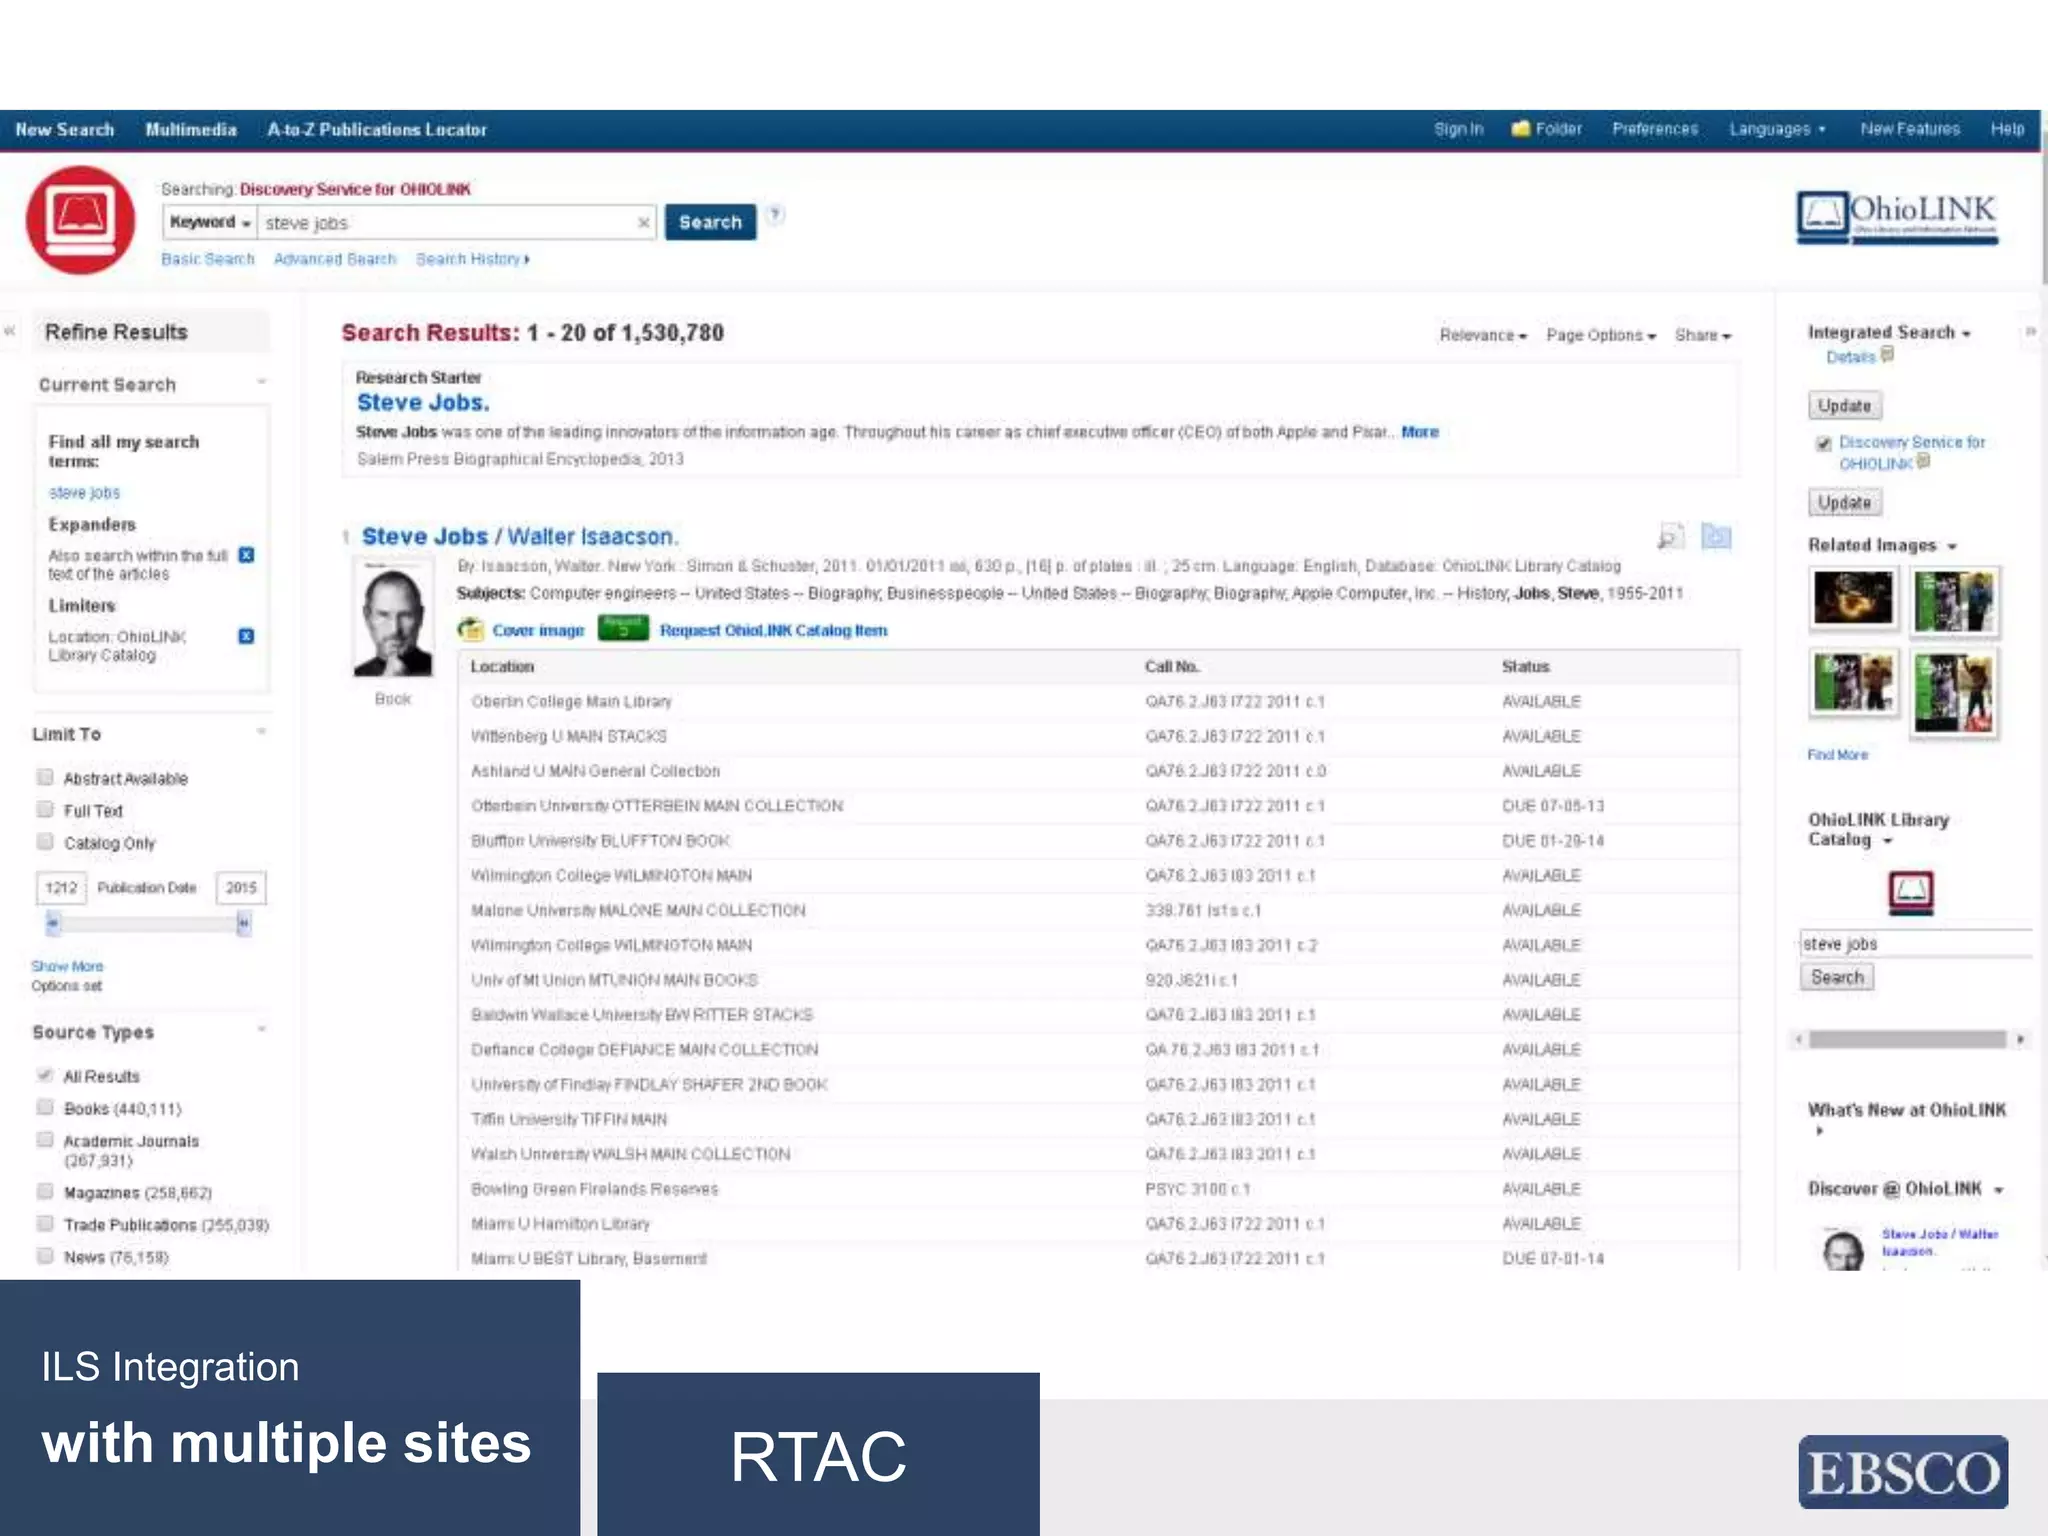Viewport: 2048px width, 1536px height.
Task: Click the first Update button under Integrated Search
Action: (x=1844, y=406)
